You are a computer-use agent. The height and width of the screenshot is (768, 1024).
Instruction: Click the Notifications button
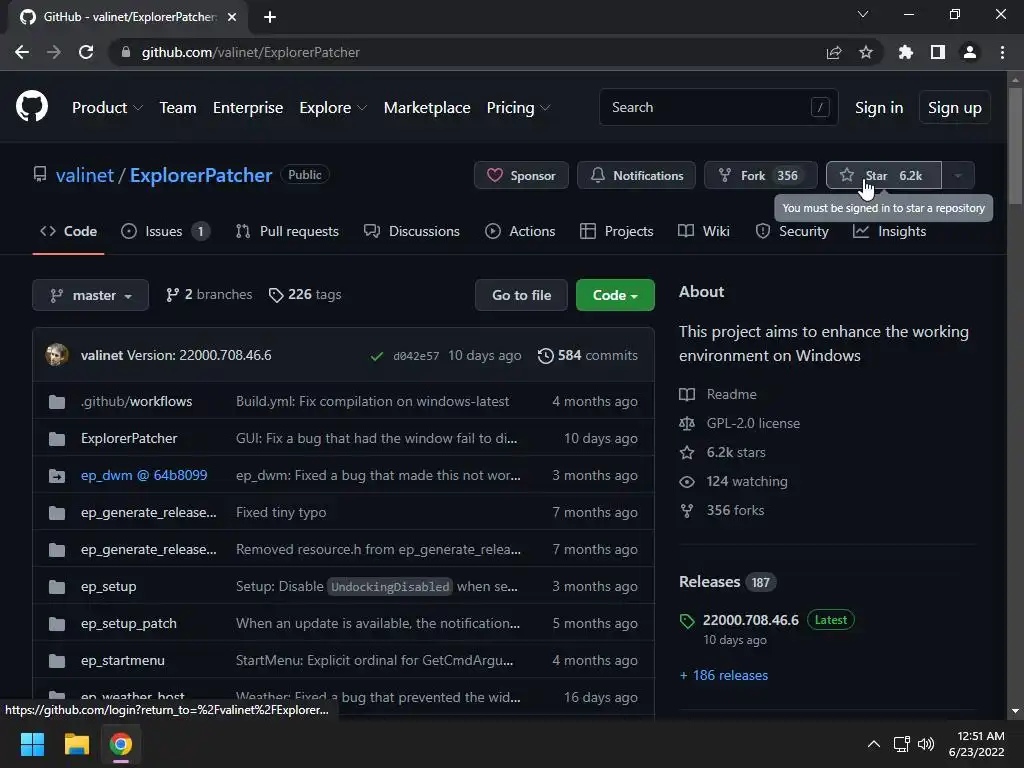pyautogui.click(x=636, y=175)
